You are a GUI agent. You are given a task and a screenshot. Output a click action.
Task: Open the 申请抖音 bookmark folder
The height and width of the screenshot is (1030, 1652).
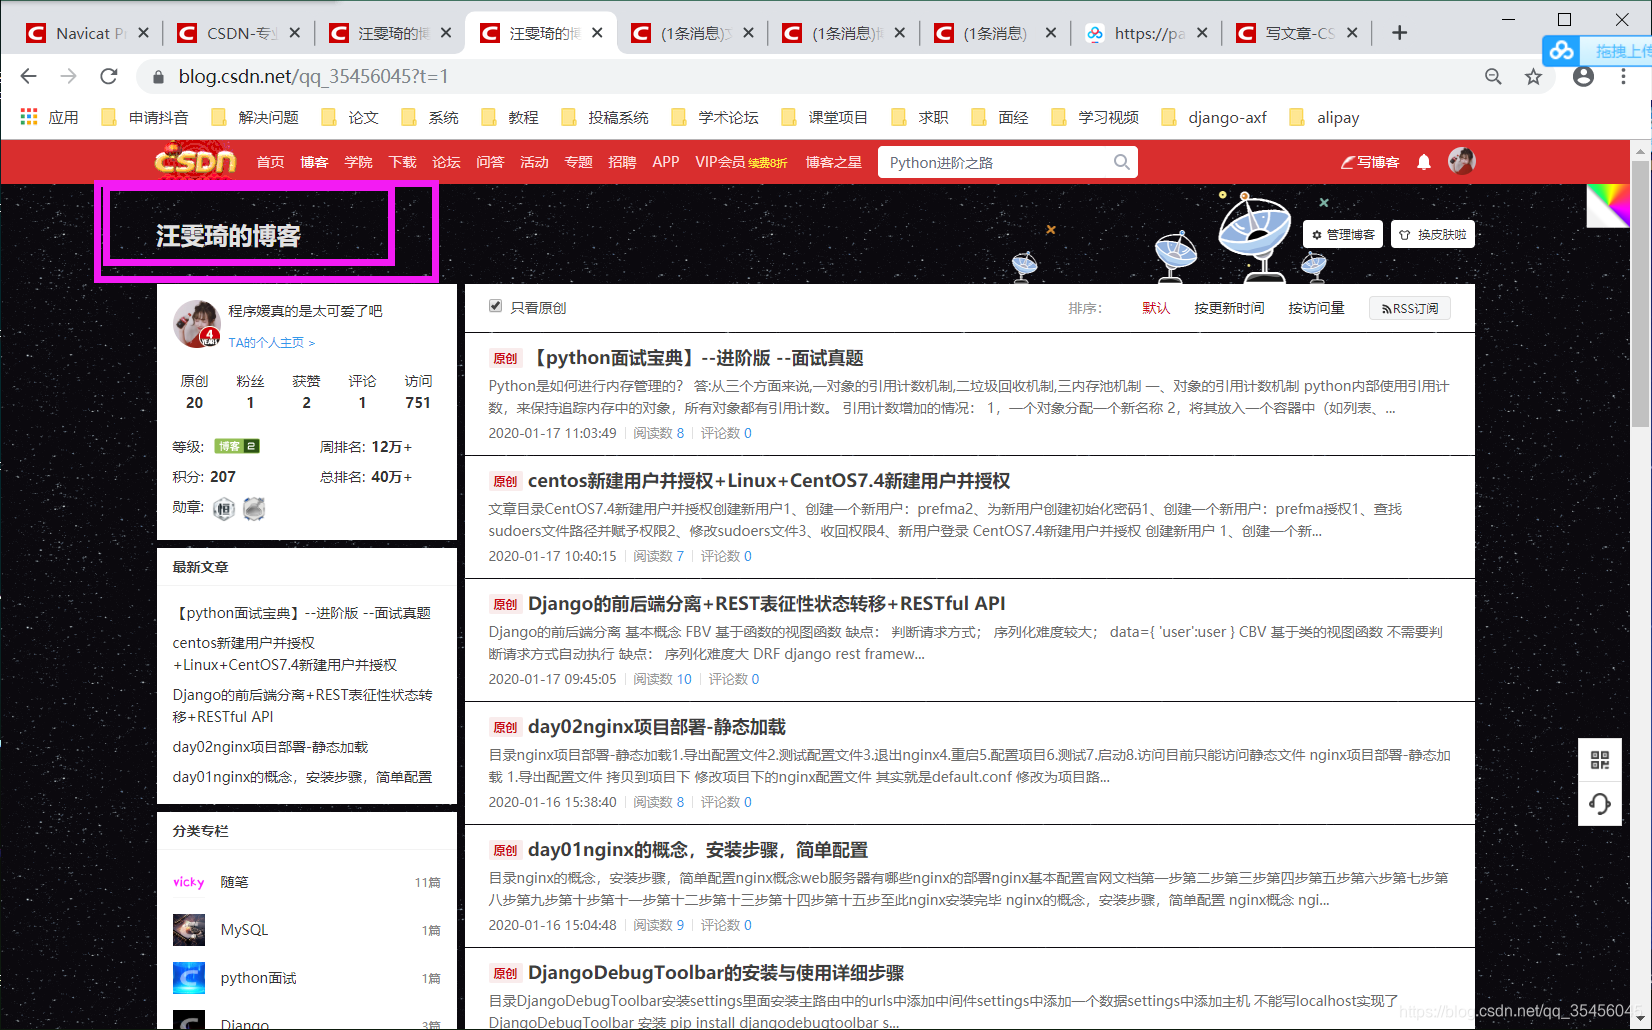pyautogui.click(x=145, y=117)
